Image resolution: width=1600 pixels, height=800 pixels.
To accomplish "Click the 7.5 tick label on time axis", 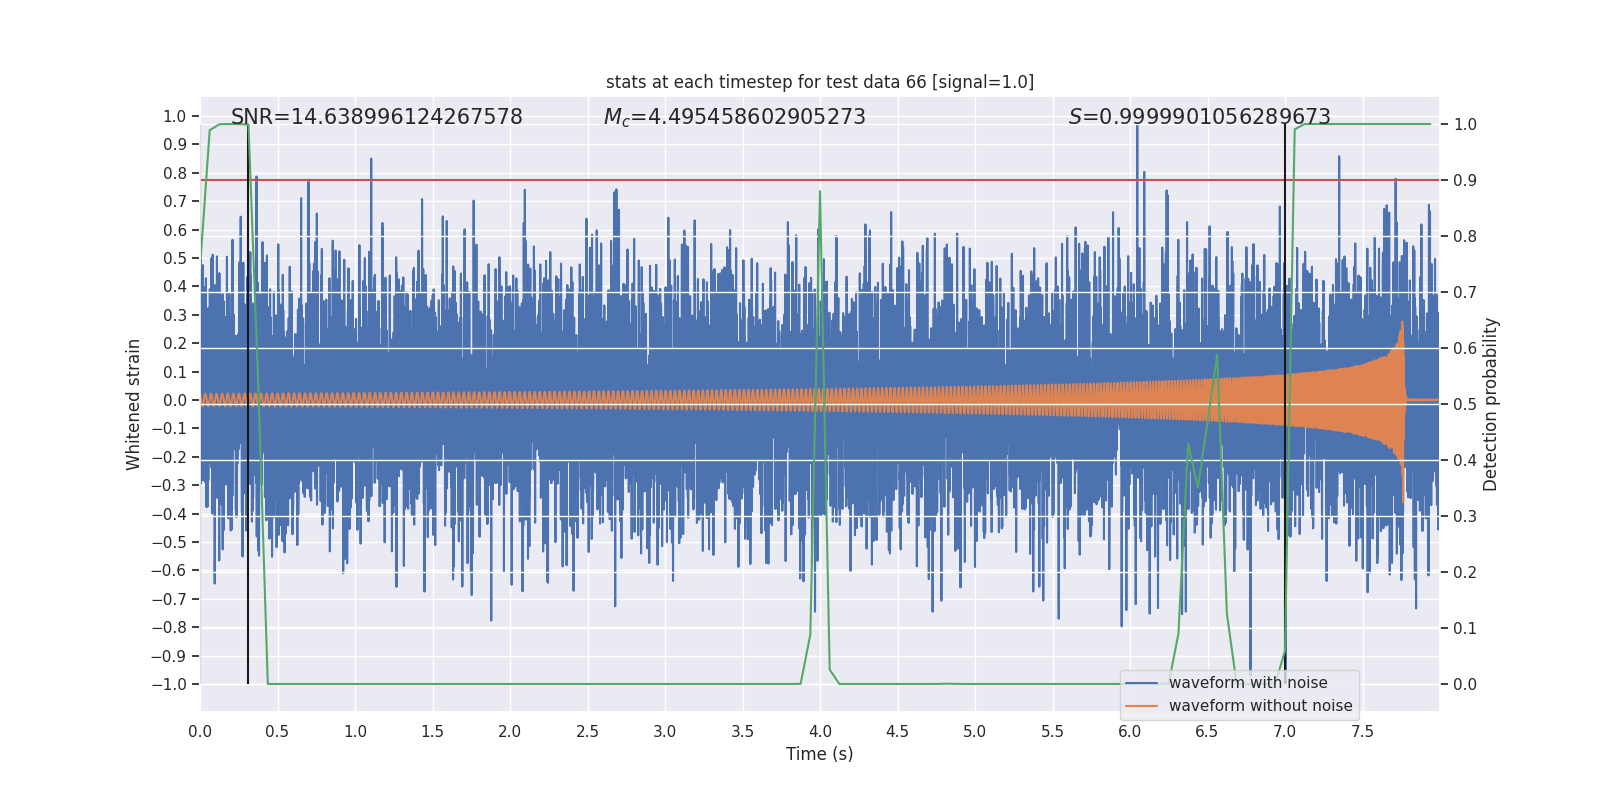I will point(1362,732).
